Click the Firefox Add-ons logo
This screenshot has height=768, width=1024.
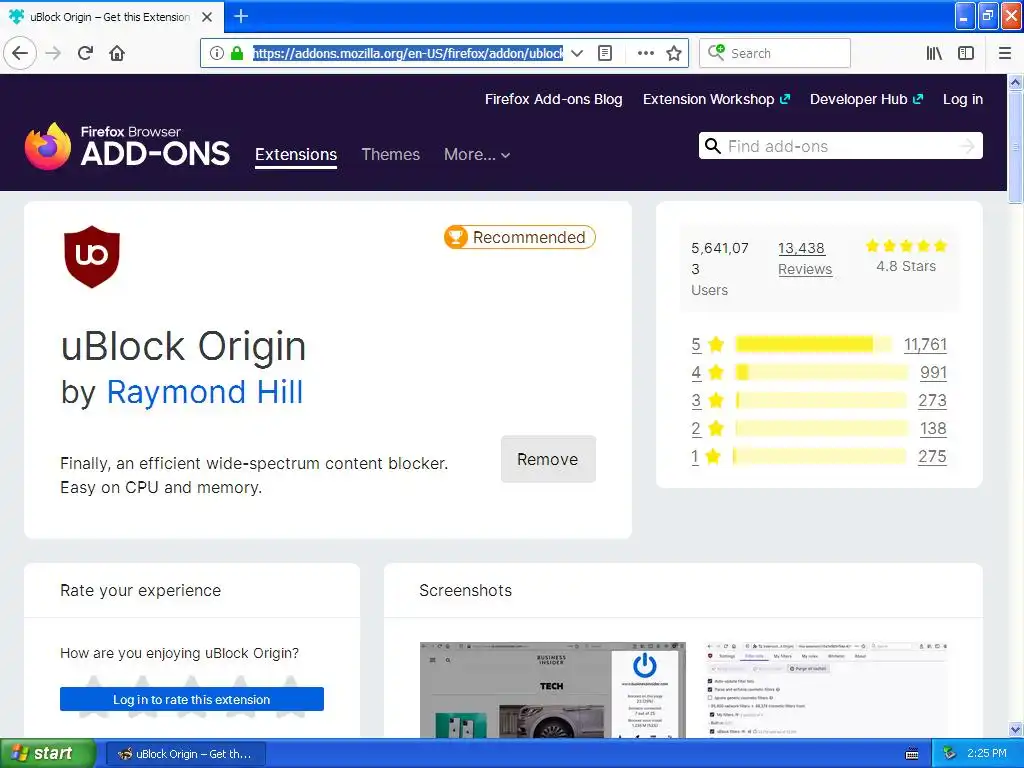tap(127, 146)
